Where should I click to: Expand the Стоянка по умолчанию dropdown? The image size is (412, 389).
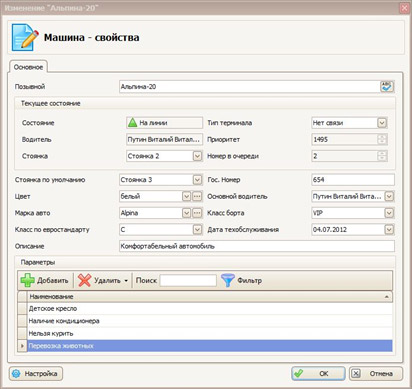point(197,180)
